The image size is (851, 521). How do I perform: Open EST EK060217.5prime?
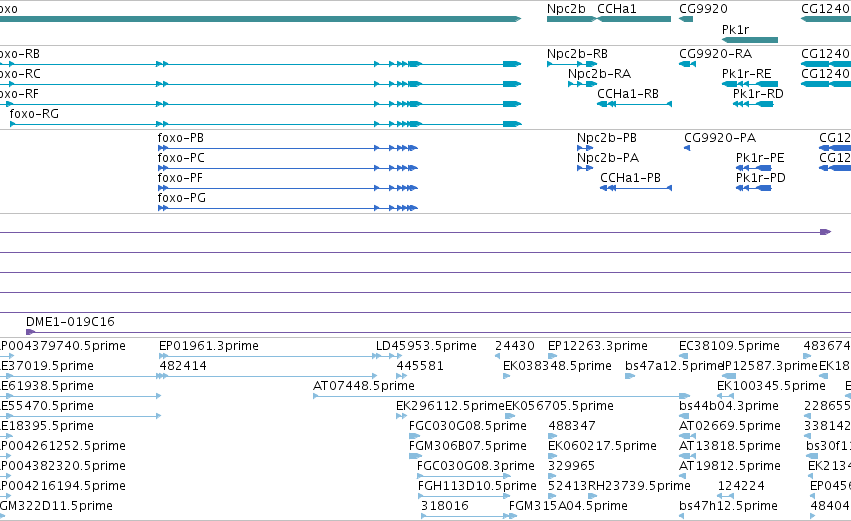(602, 447)
